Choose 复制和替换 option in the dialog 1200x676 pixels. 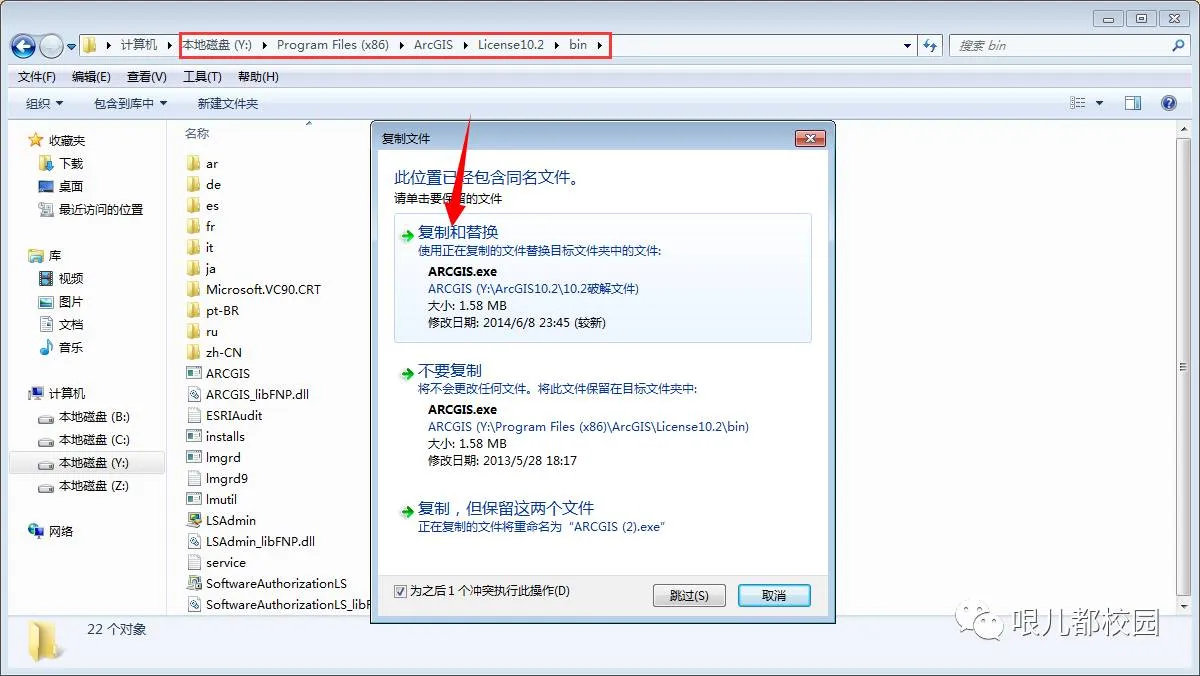point(603,278)
